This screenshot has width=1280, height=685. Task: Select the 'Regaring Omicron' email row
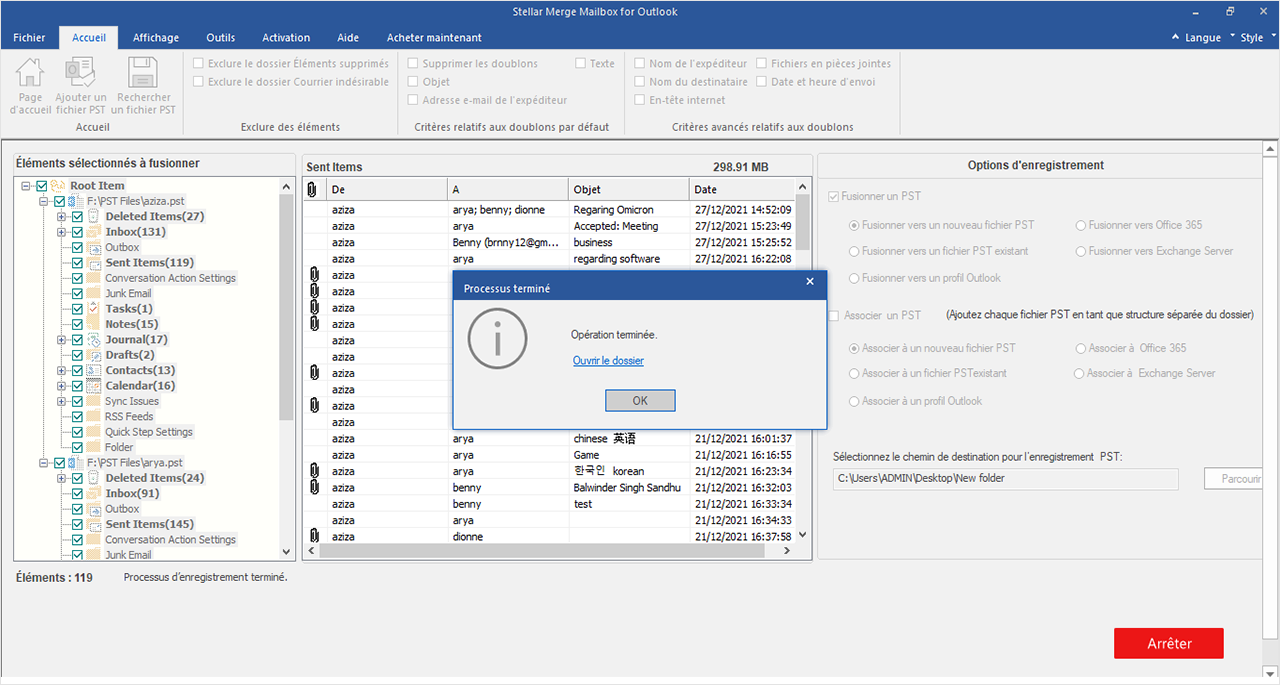click(549, 210)
